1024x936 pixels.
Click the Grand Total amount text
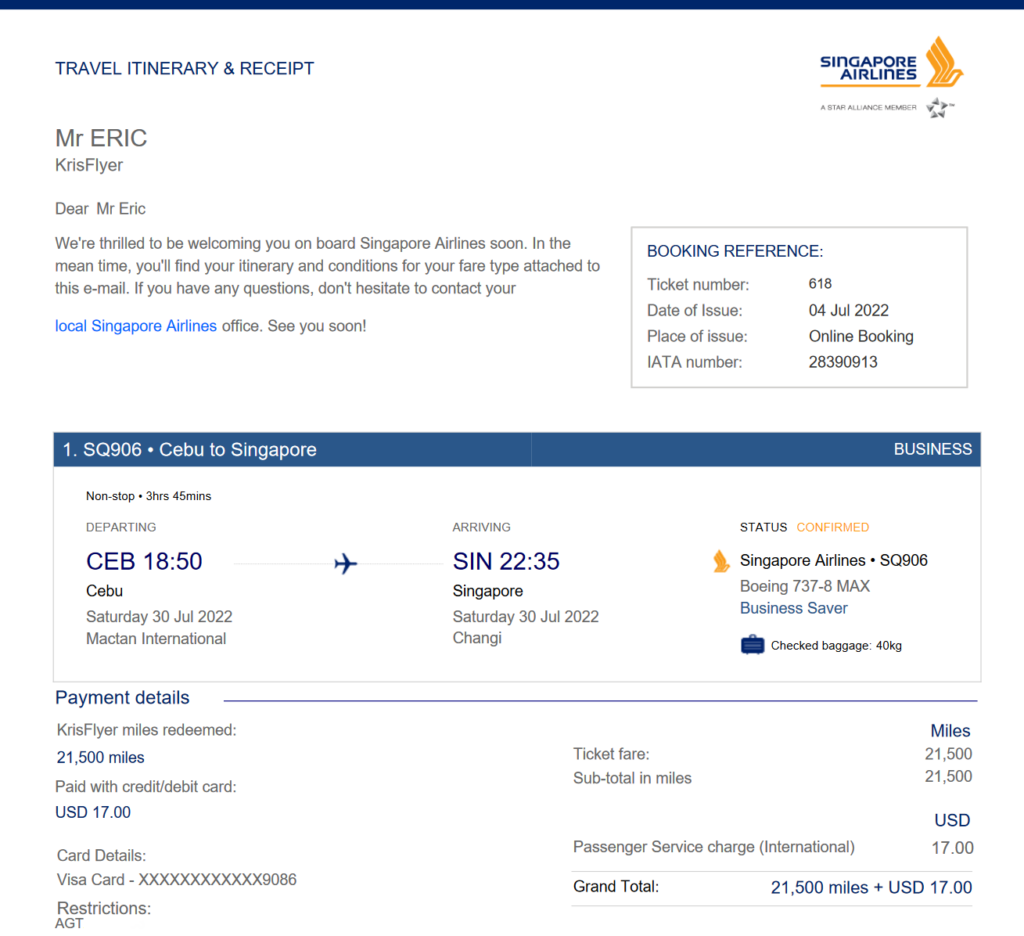pos(871,888)
